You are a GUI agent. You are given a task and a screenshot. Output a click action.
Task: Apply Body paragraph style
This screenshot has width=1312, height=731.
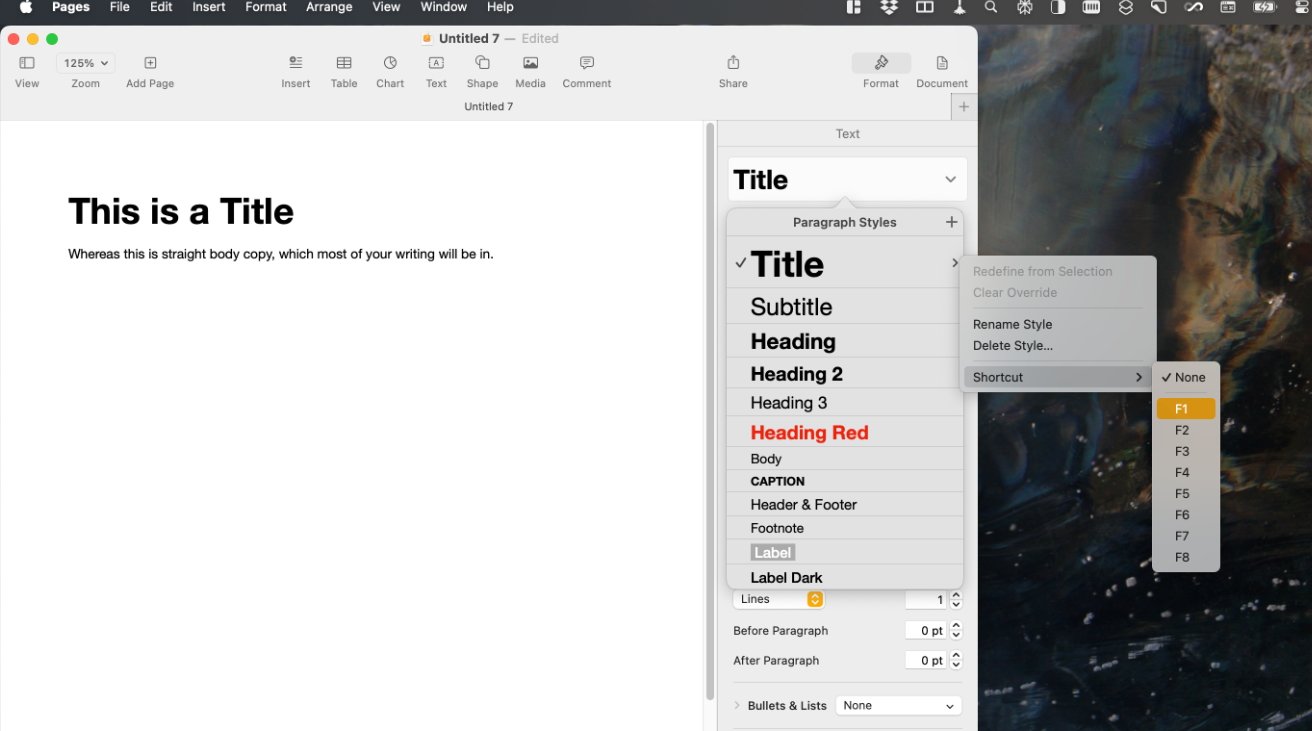[845, 459]
